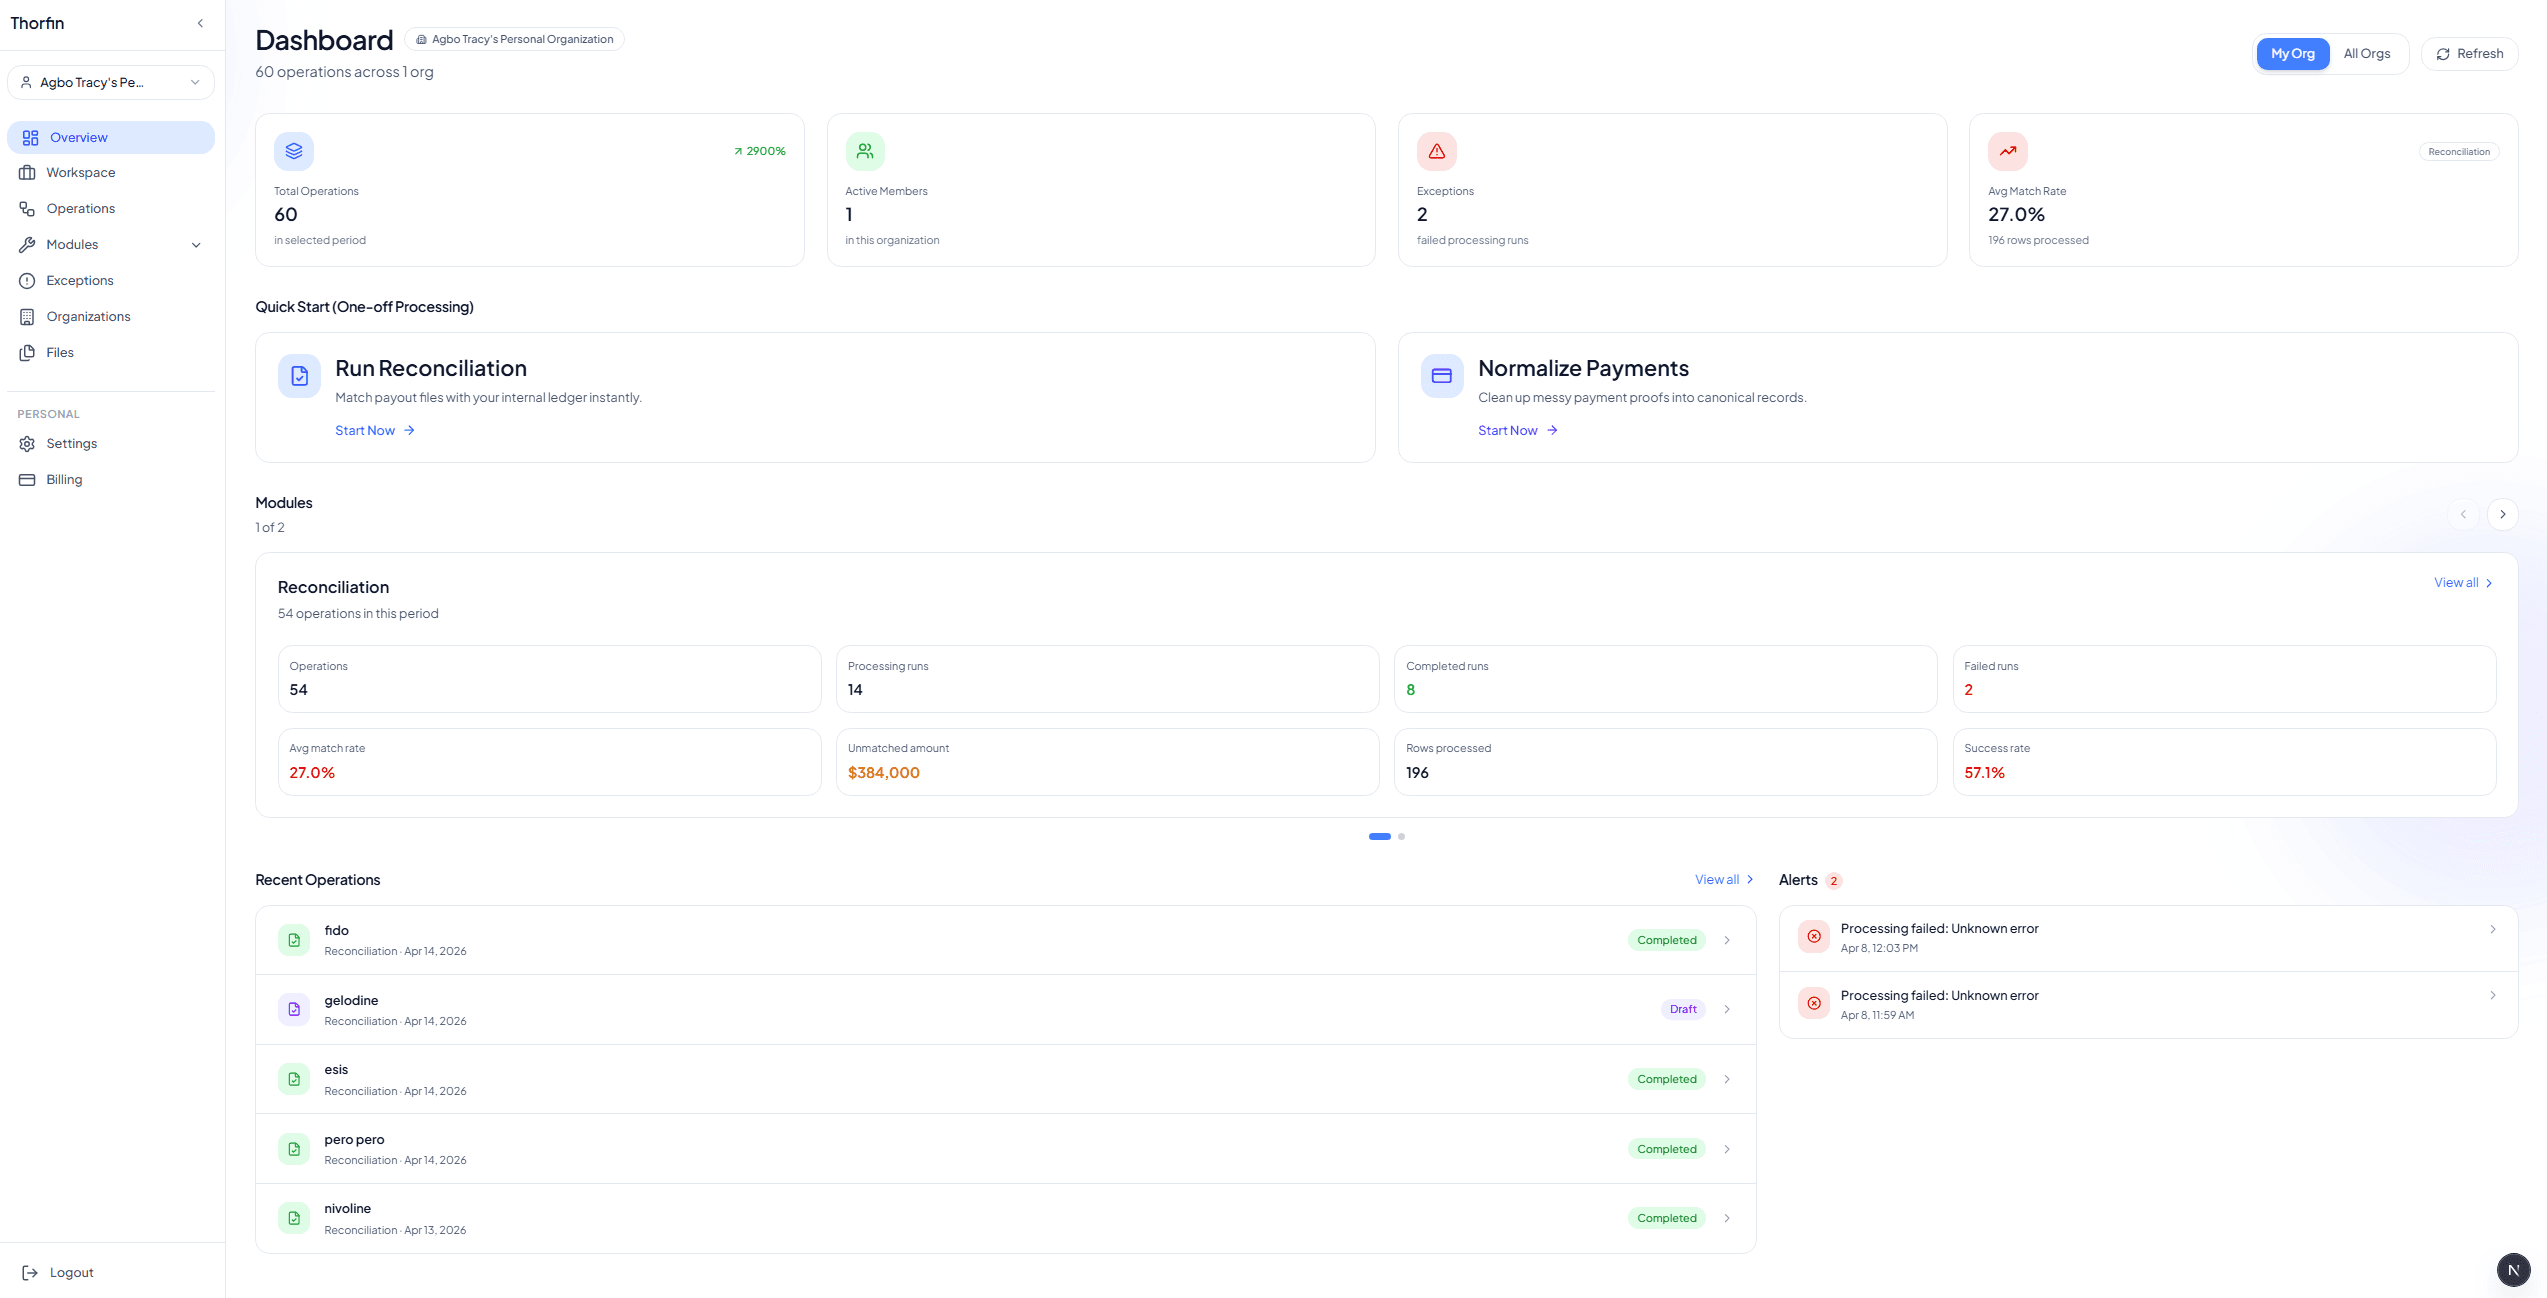
Task: Open Billing under Personal
Action: click(111, 480)
